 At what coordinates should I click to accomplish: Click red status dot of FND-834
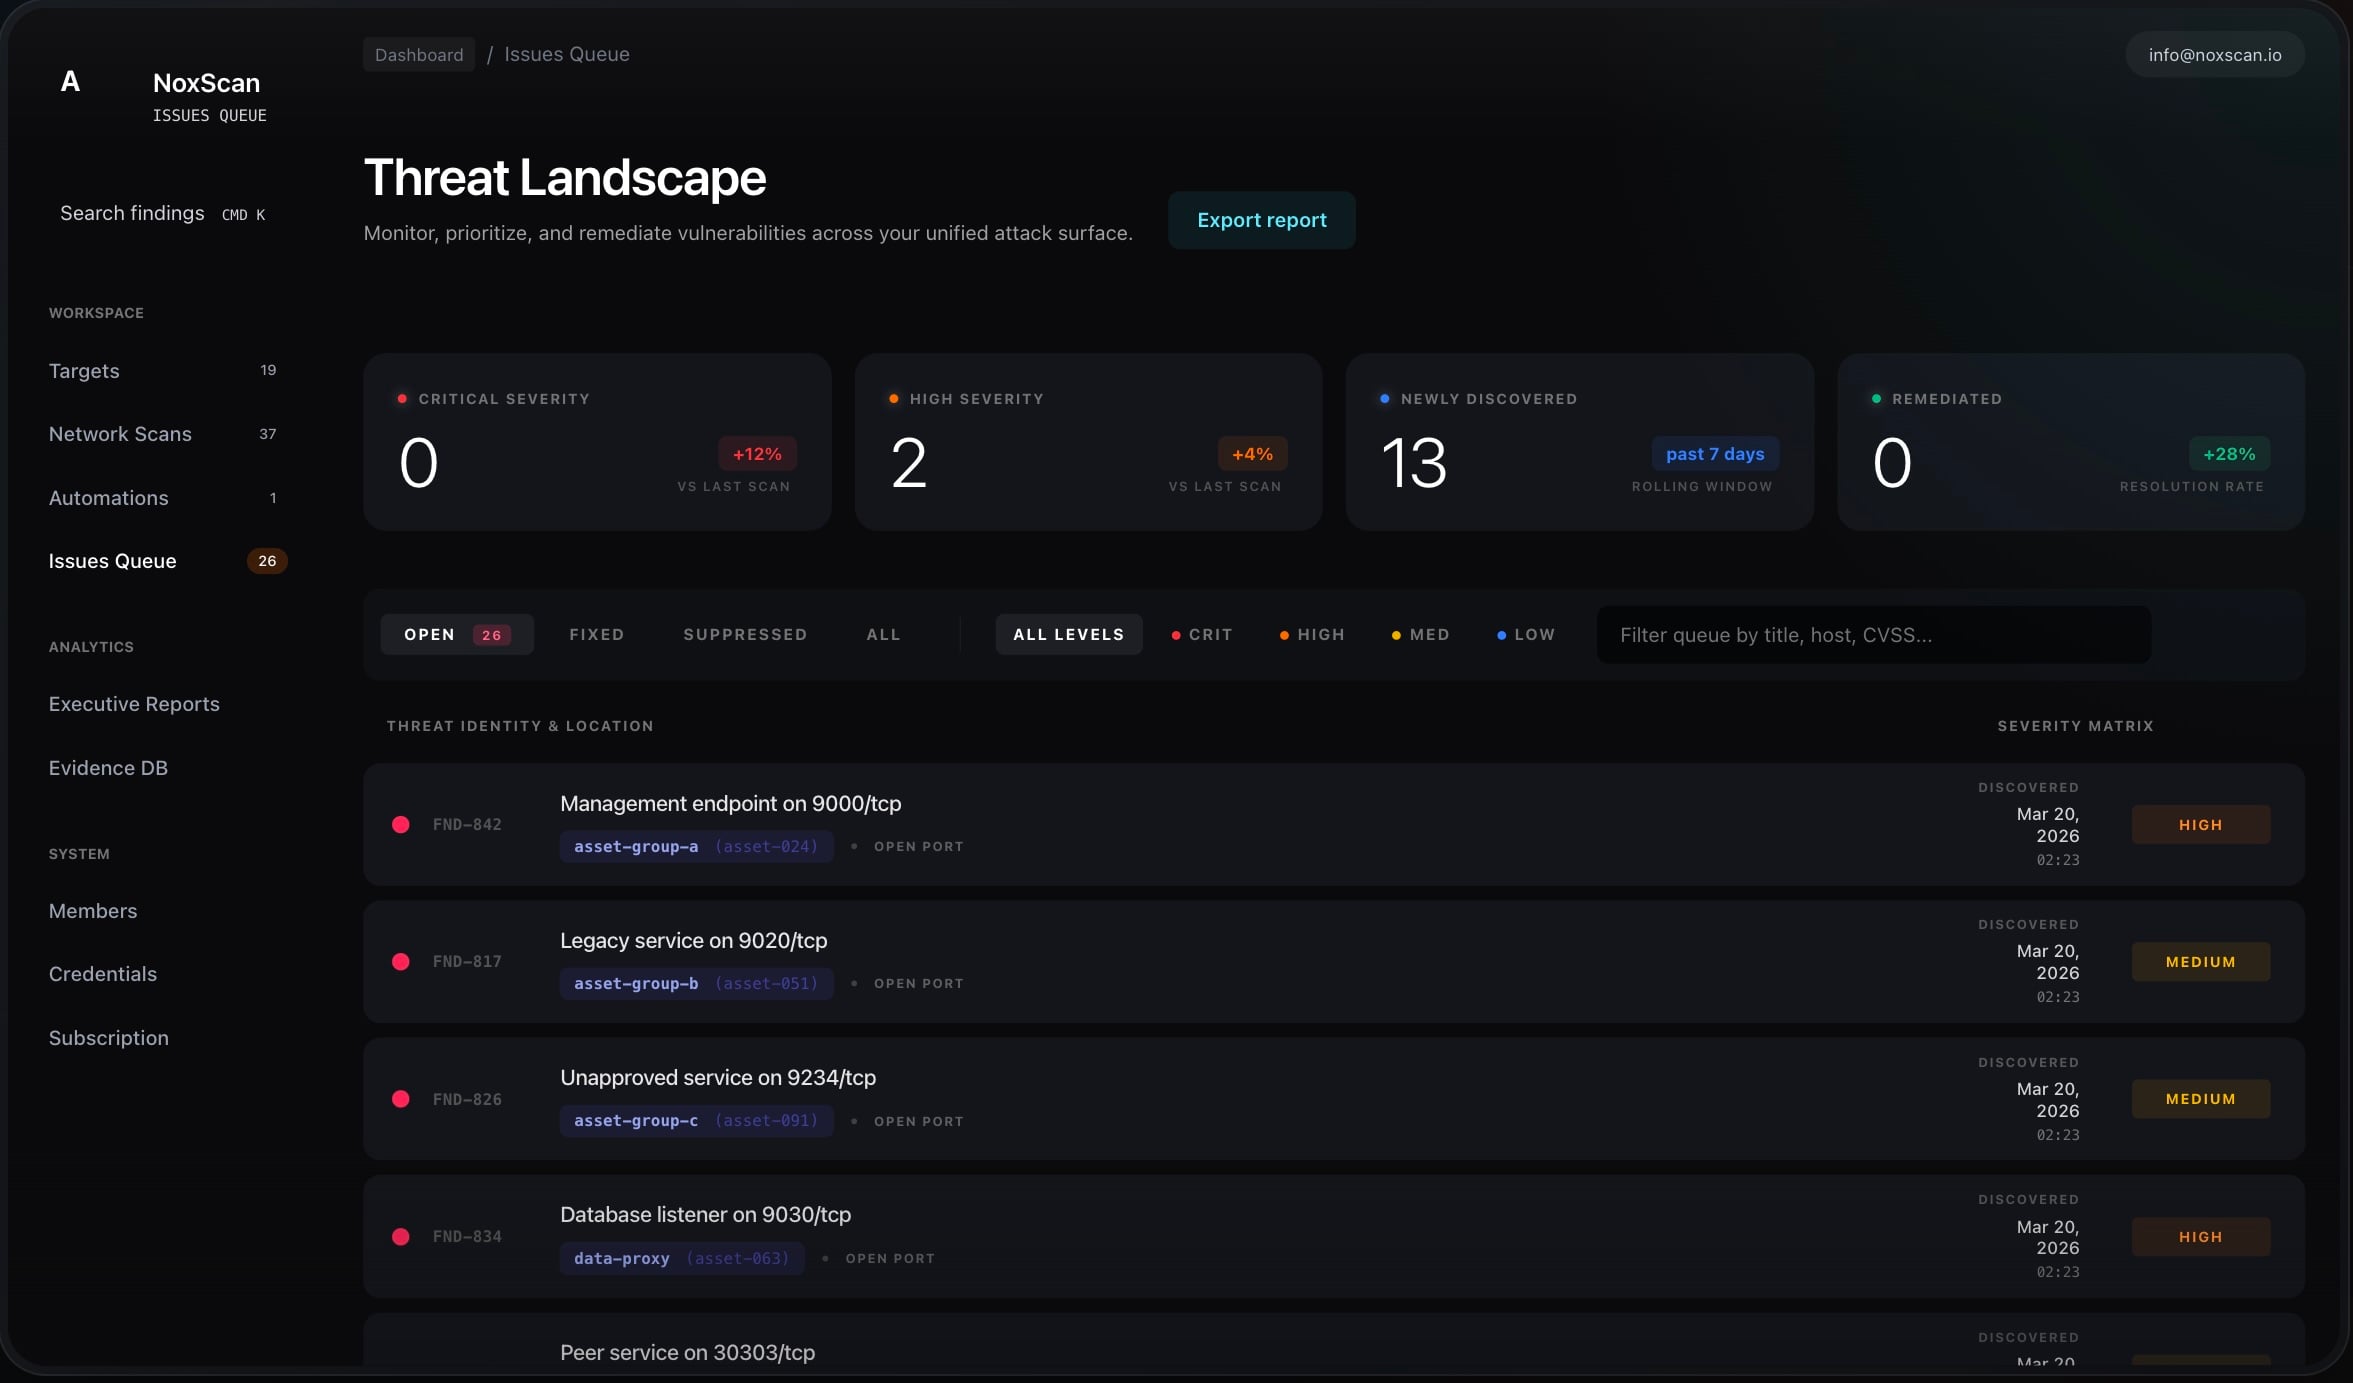(401, 1237)
